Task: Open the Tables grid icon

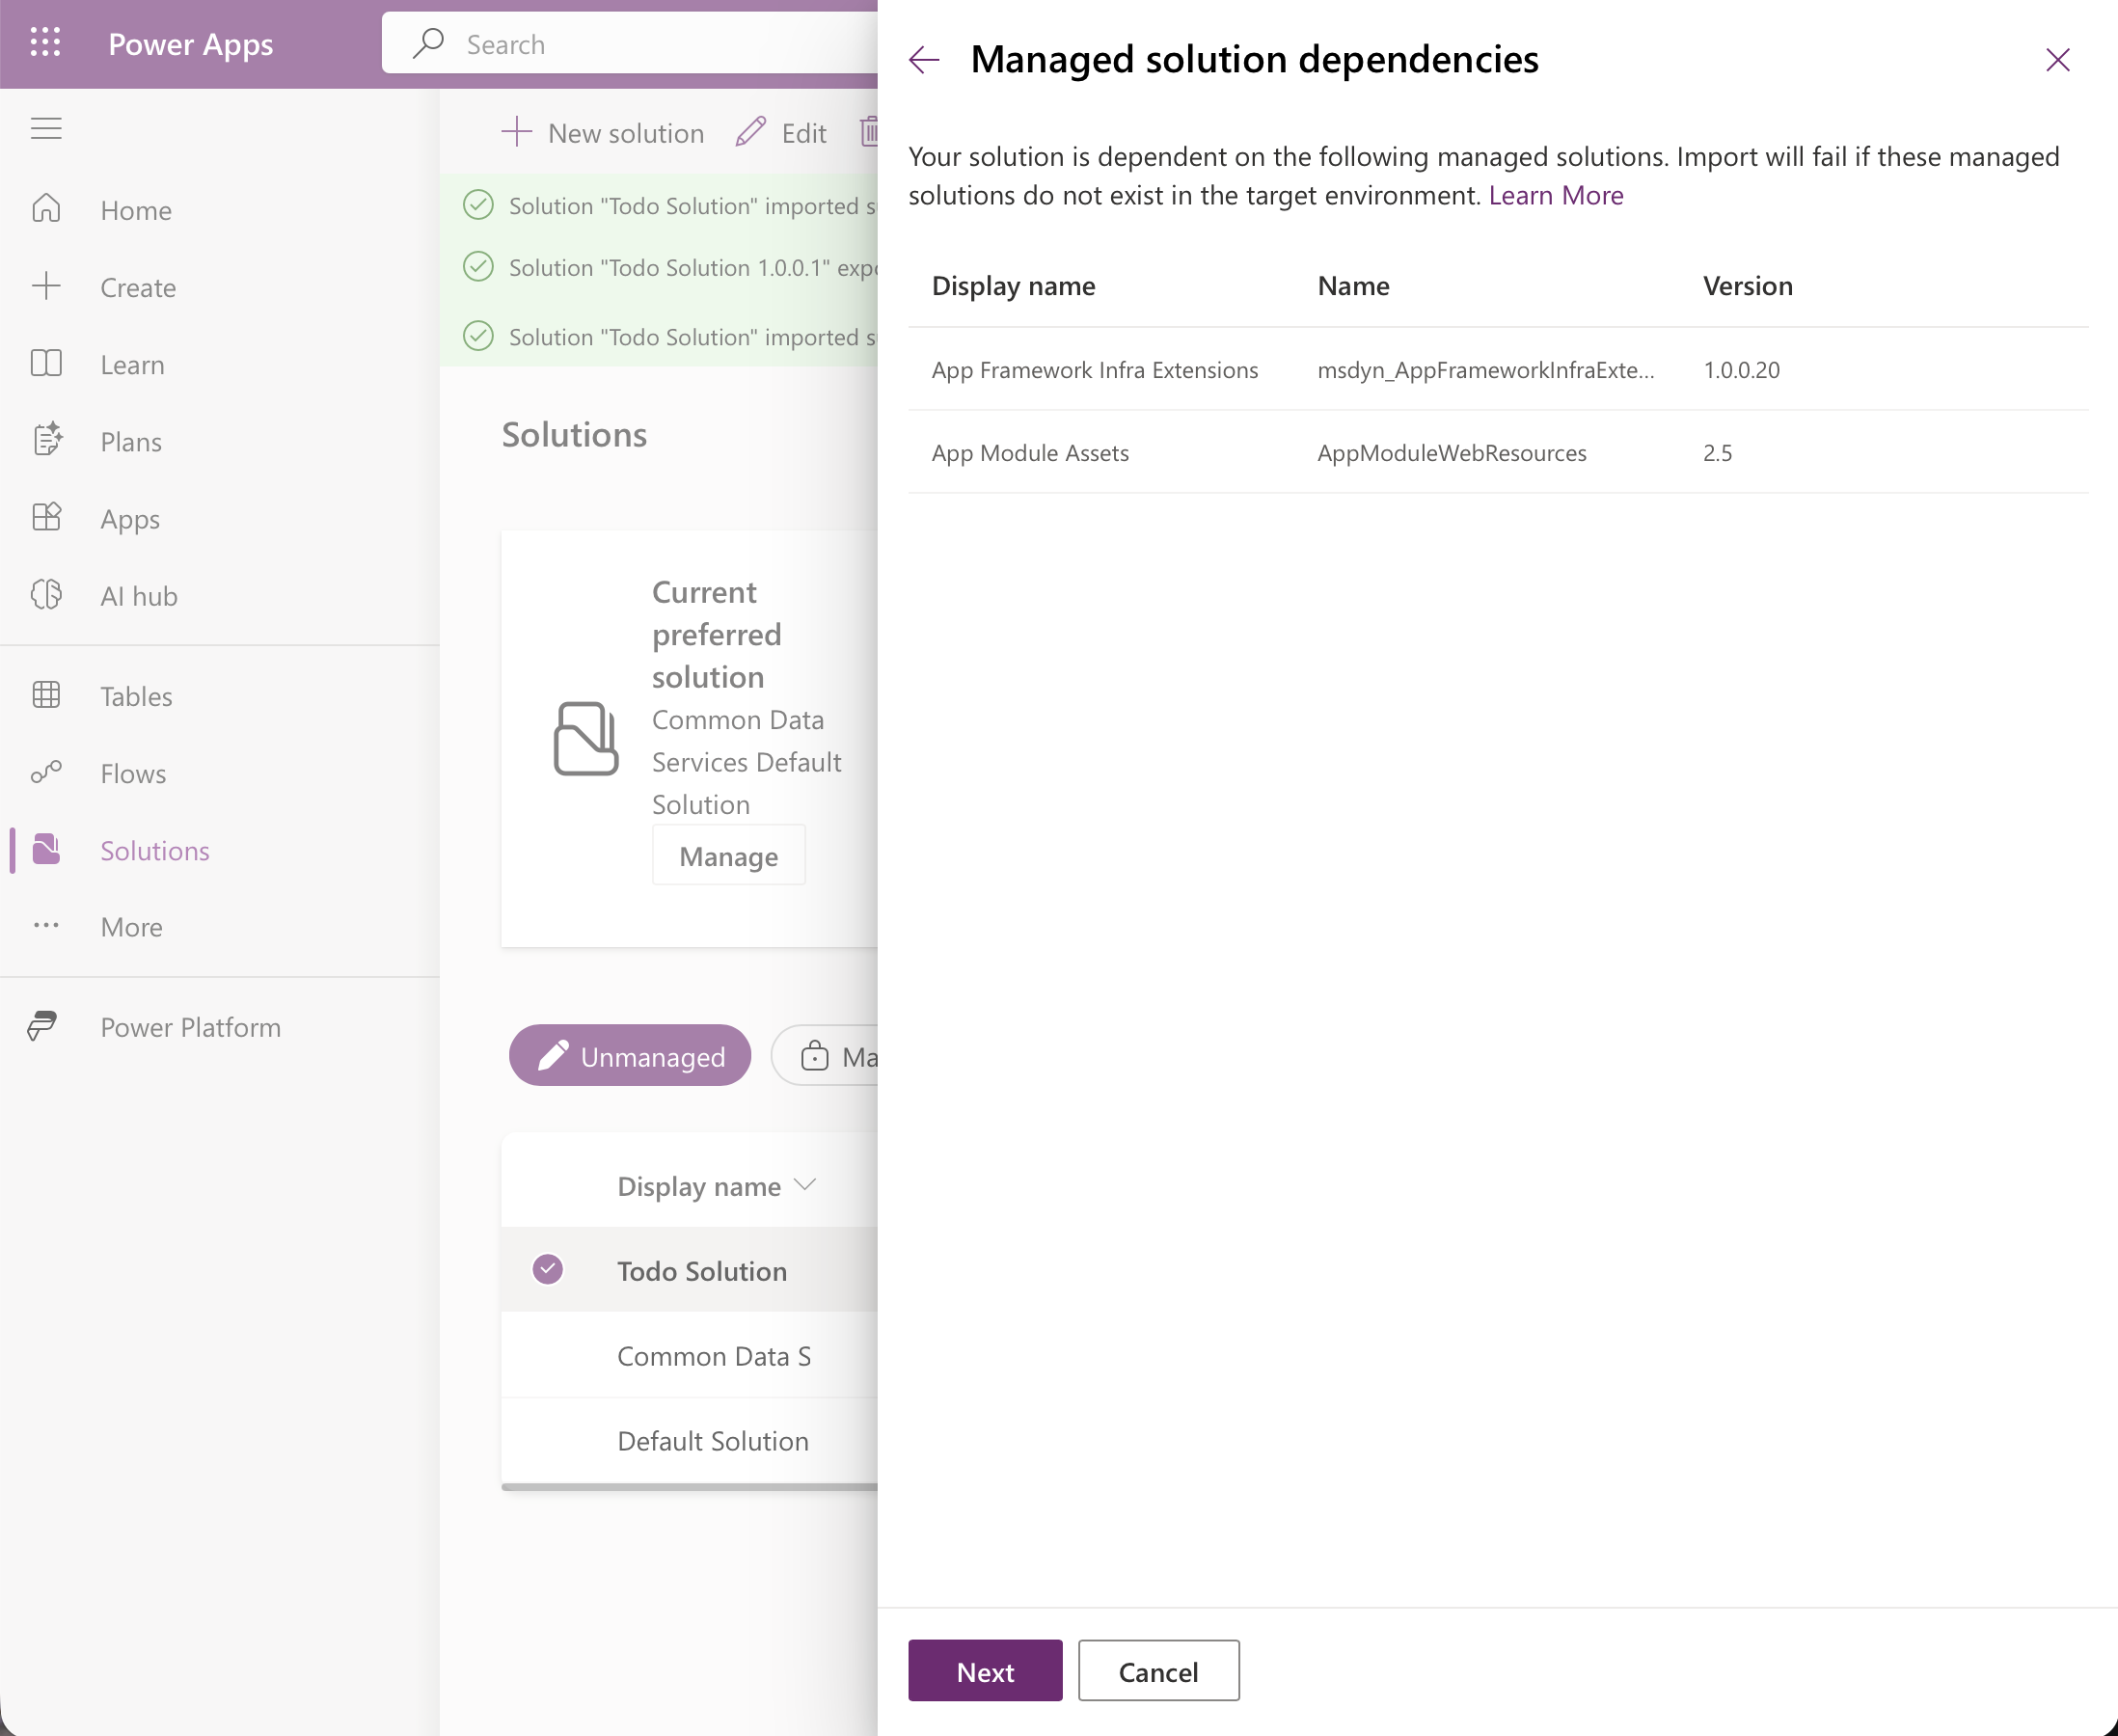Action: pos(46,695)
